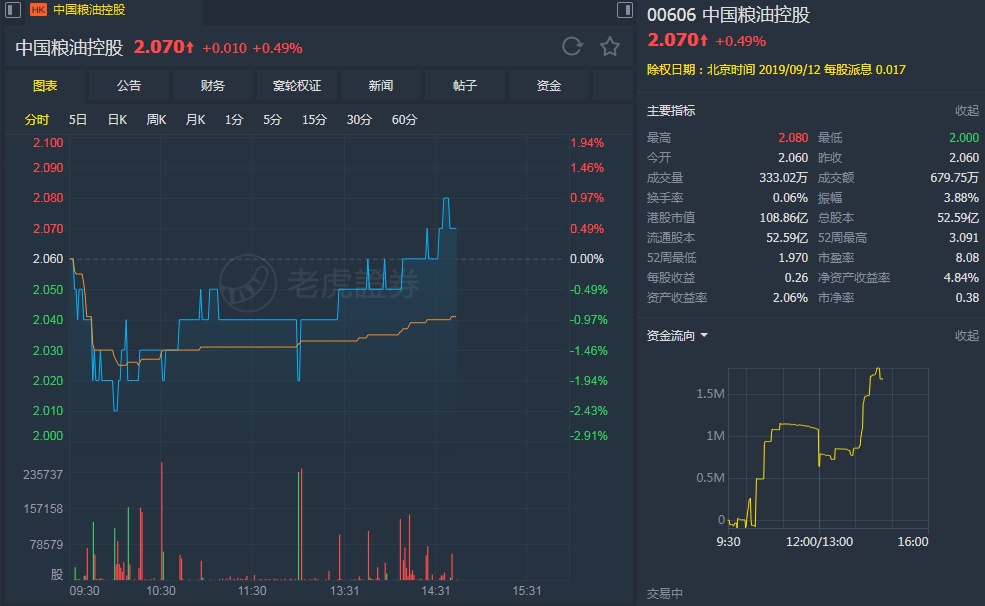
Task: Click the 交易中 trading status text
Action: click(x=665, y=593)
